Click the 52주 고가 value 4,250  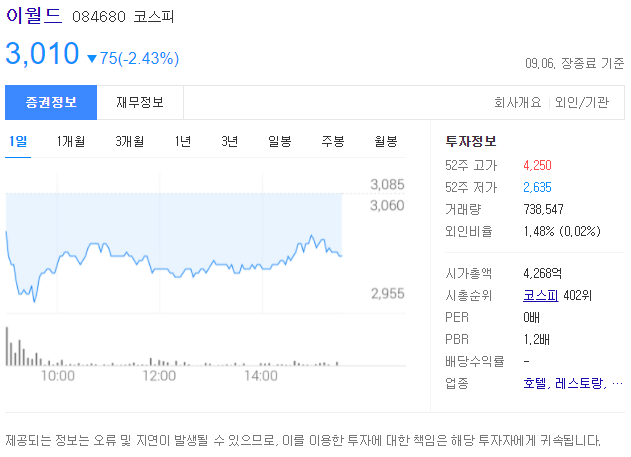click(x=537, y=165)
